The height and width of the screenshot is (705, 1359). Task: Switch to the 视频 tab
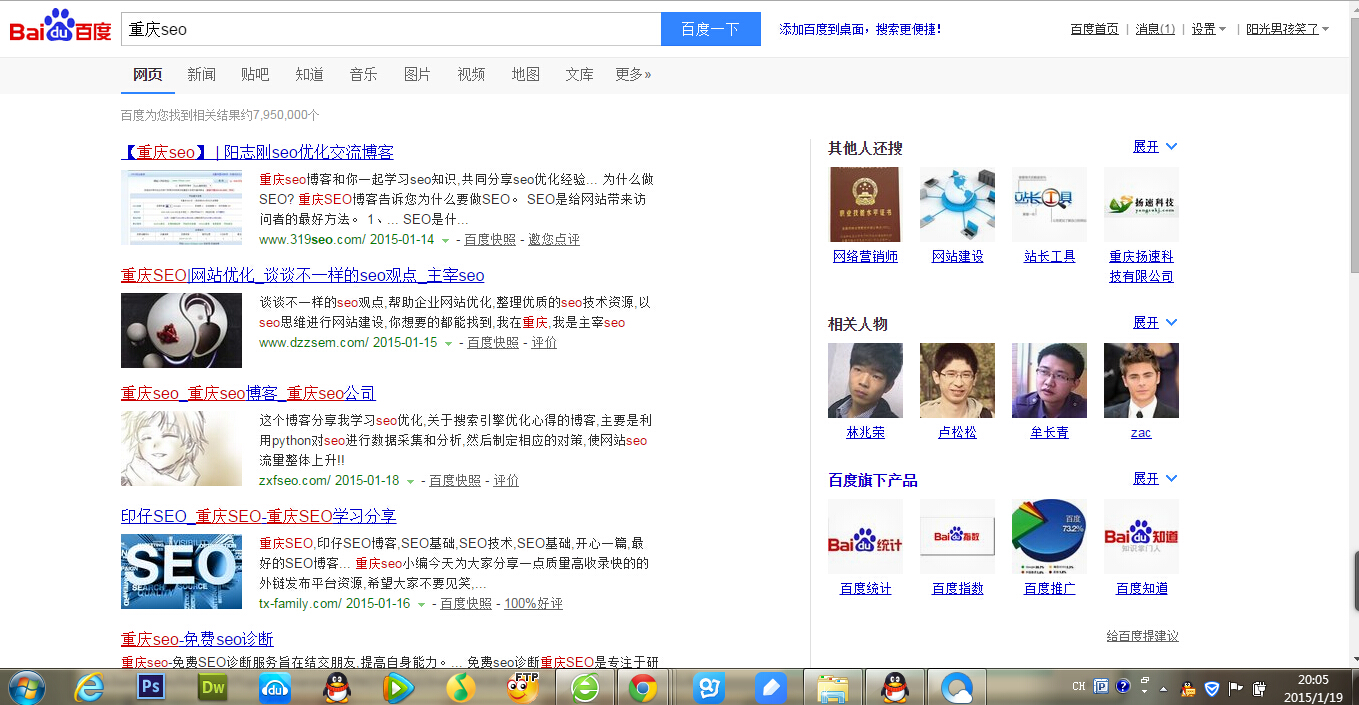471,74
